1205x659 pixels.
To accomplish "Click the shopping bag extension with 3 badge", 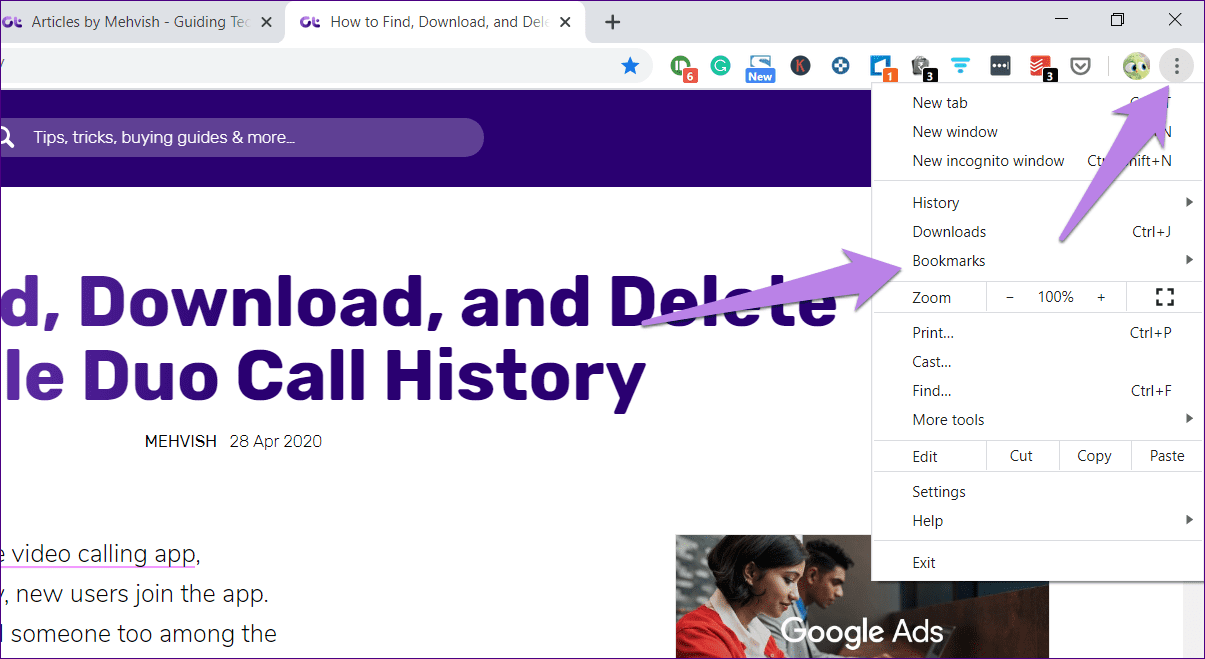I will 923,67.
